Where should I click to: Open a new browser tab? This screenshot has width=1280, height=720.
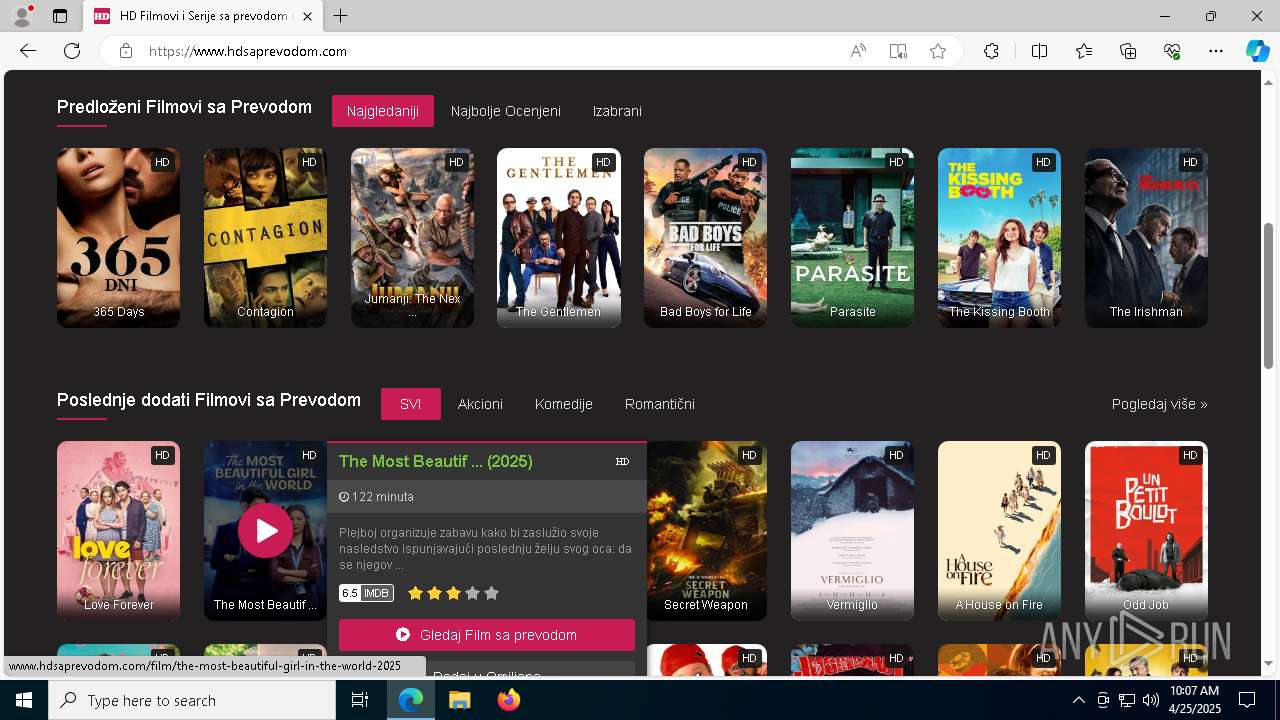[x=341, y=16]
